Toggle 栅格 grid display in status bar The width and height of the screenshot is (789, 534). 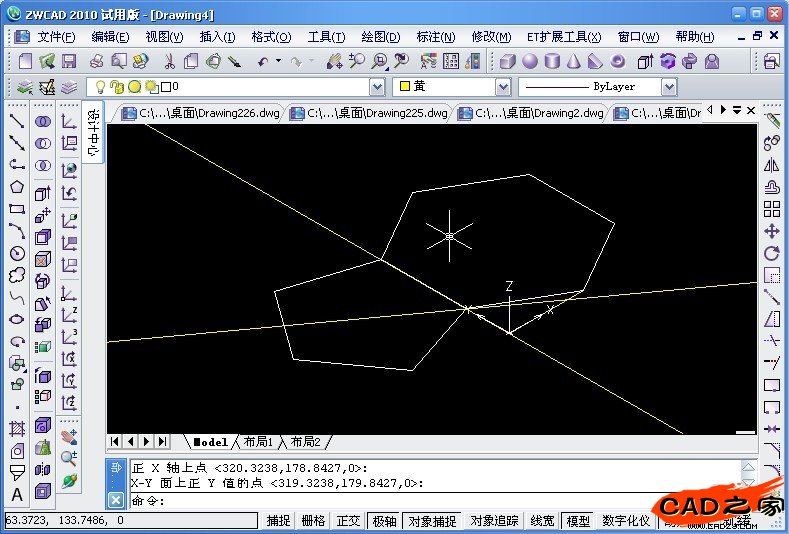click(x=313, y=520)
